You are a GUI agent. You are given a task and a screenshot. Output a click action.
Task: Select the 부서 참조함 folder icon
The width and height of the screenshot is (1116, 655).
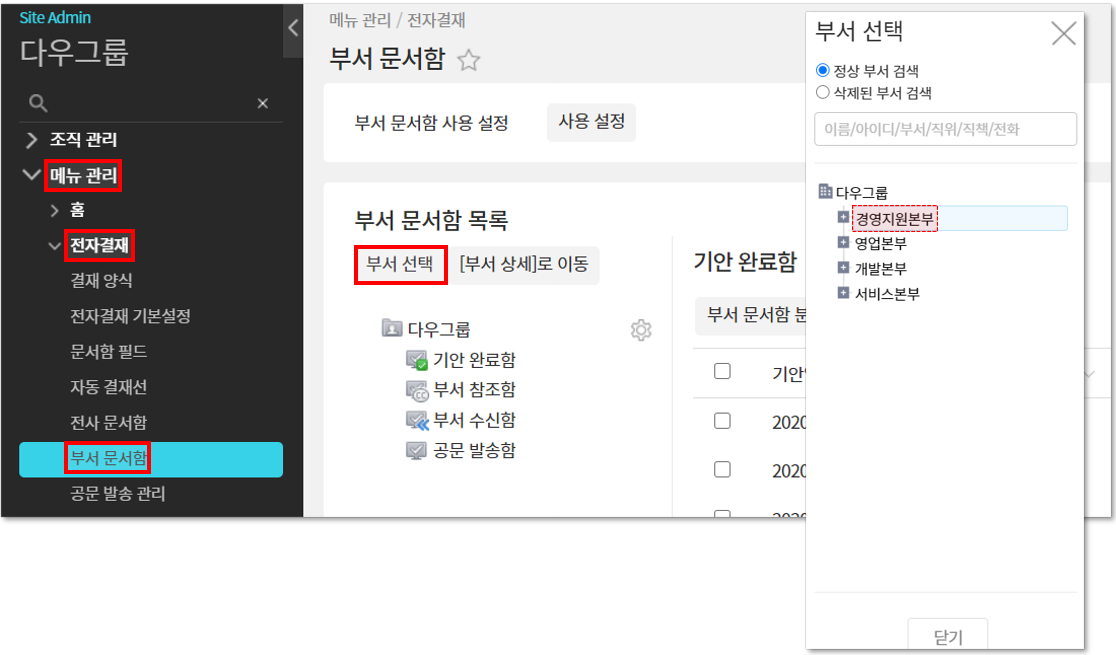[416, 390]
